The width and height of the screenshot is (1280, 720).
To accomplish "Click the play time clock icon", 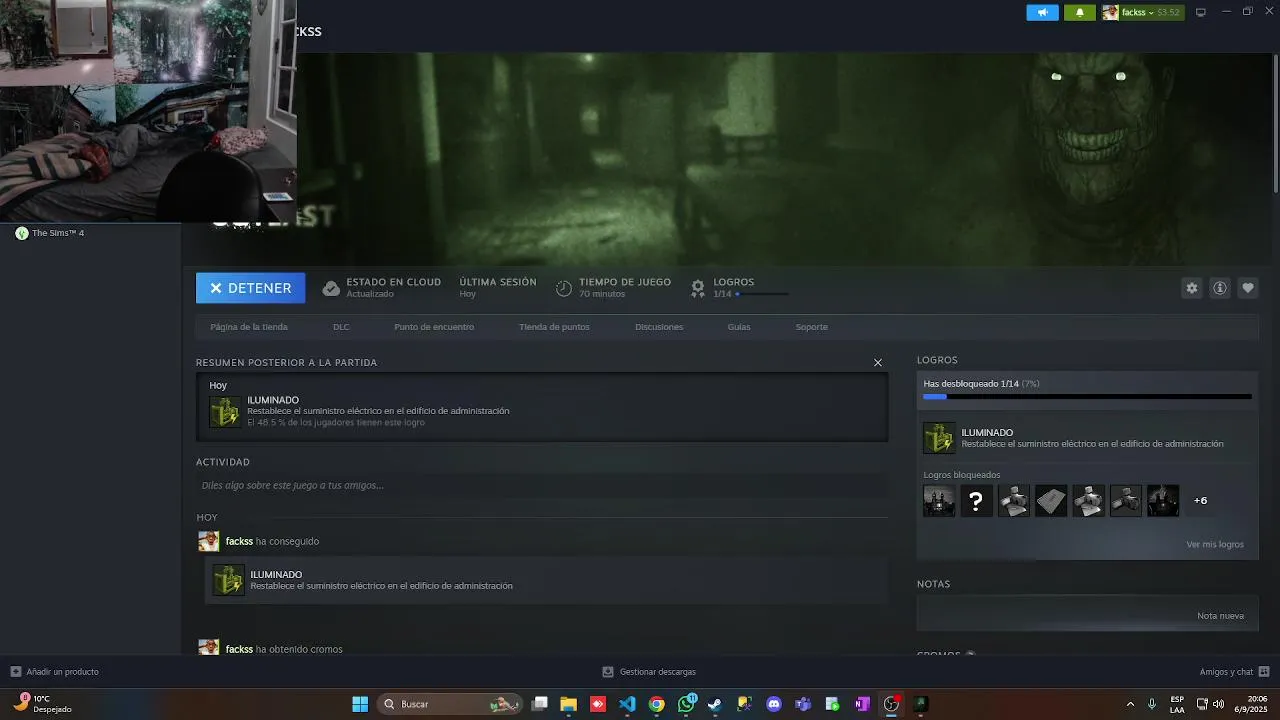I will [564, 288].
